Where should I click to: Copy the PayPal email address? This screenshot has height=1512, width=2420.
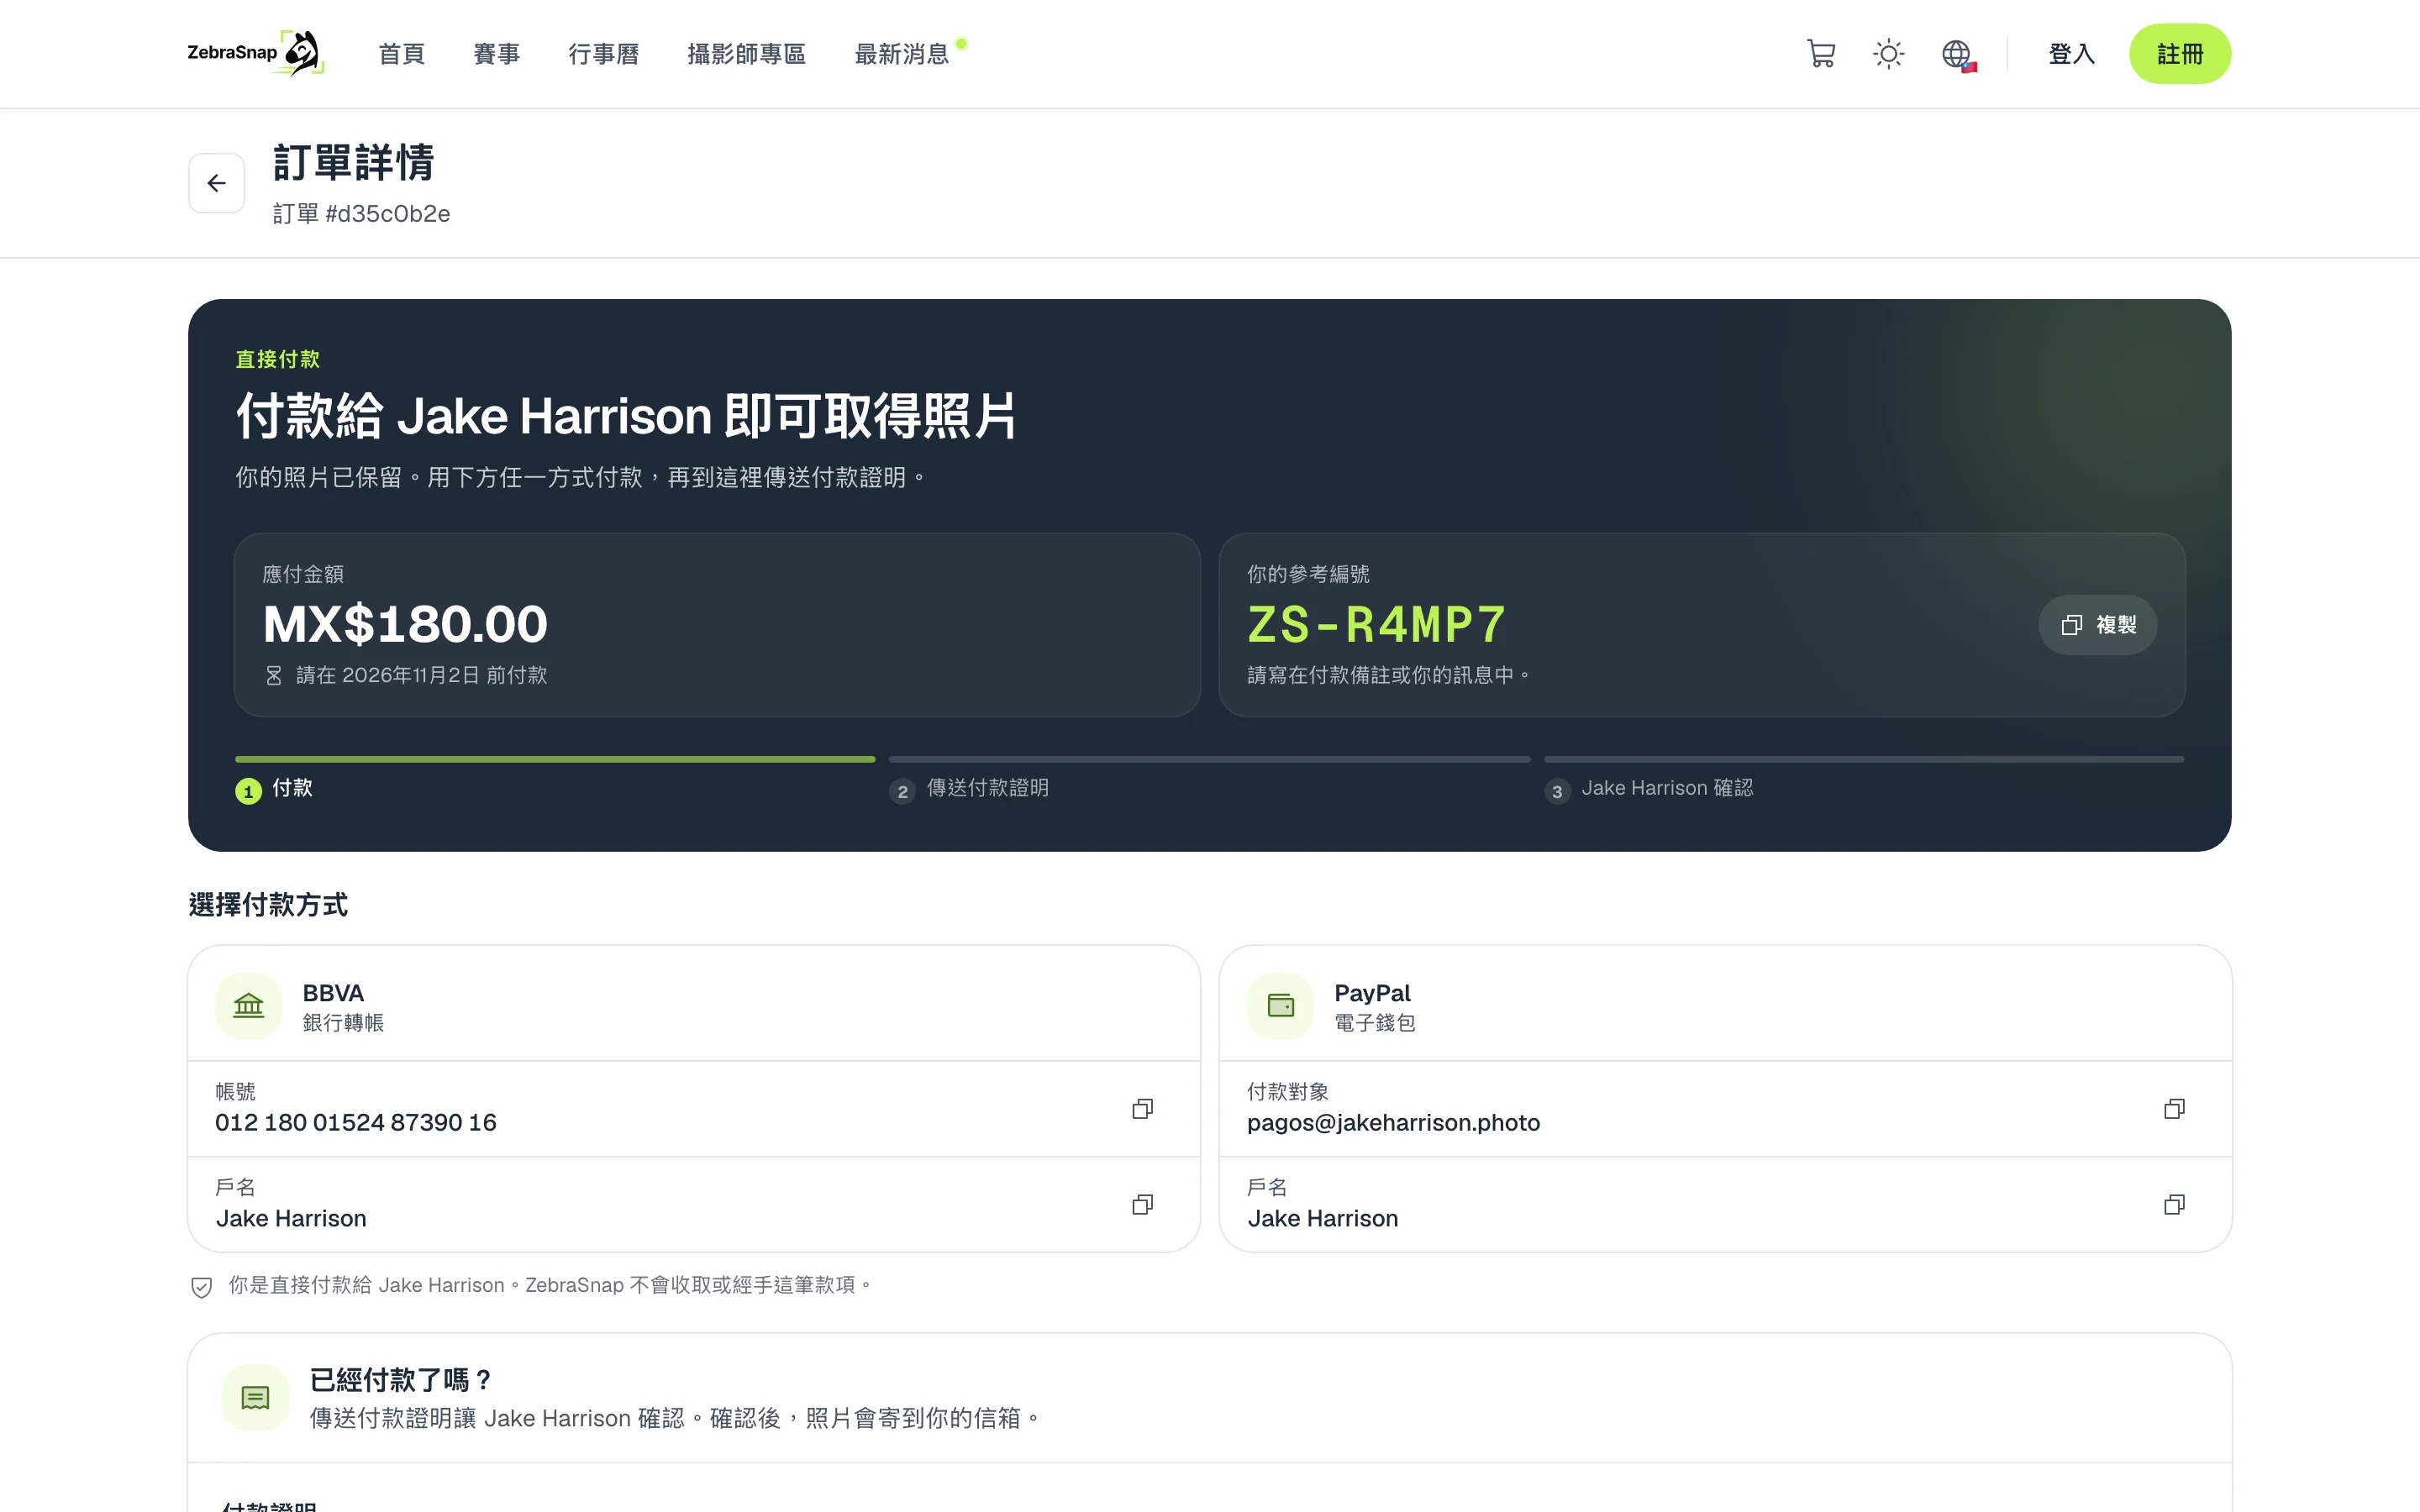(x=2174, y=1109)
